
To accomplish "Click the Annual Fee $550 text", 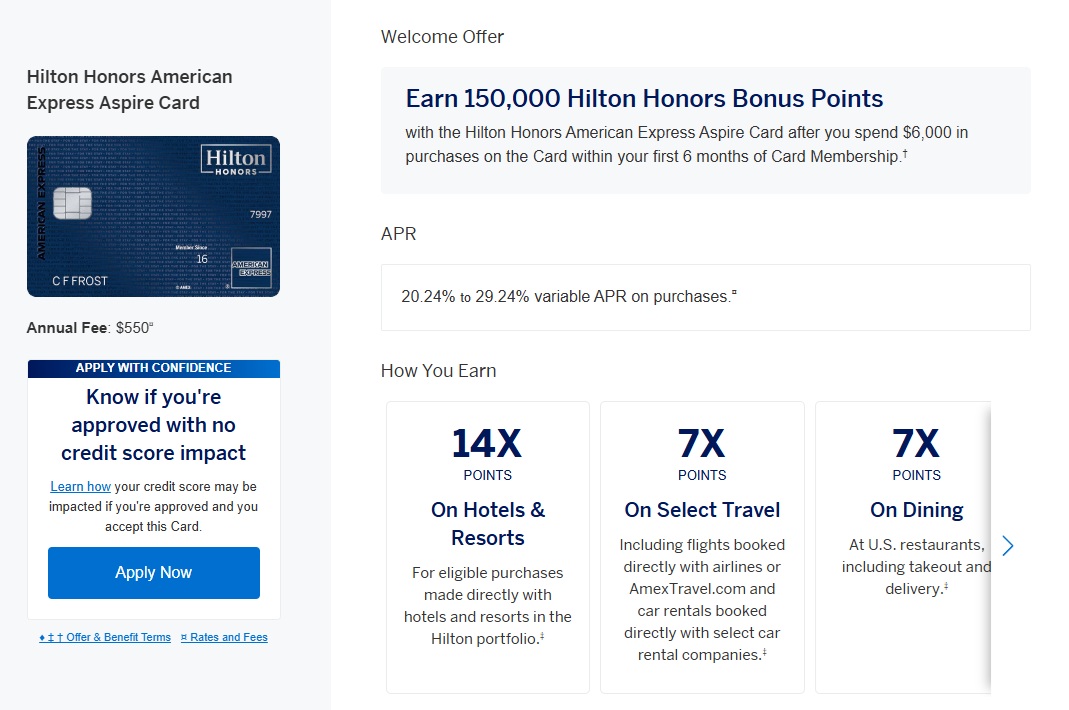I will (90, 327).
